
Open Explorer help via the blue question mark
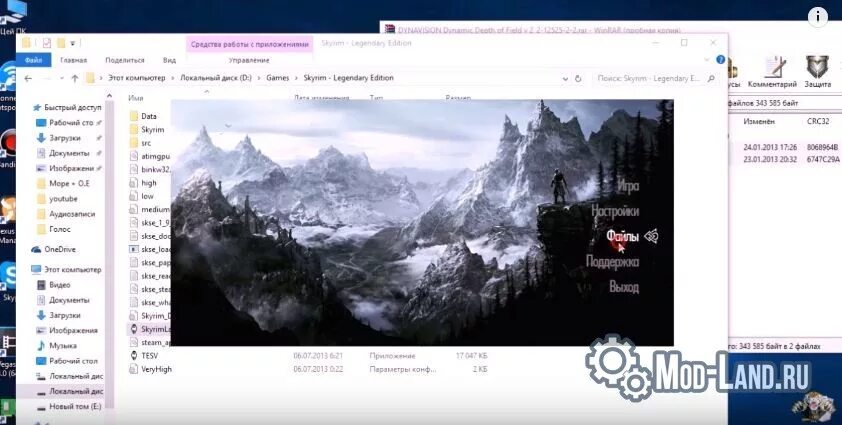click(720, 60)
